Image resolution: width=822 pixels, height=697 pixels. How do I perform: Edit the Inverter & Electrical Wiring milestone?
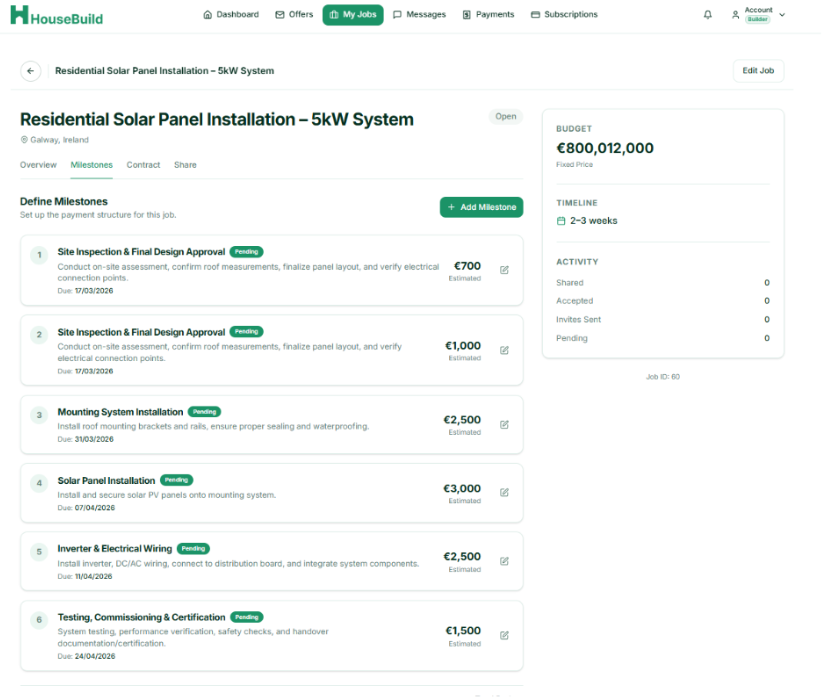pyautogui.click(x=504, y=561)
